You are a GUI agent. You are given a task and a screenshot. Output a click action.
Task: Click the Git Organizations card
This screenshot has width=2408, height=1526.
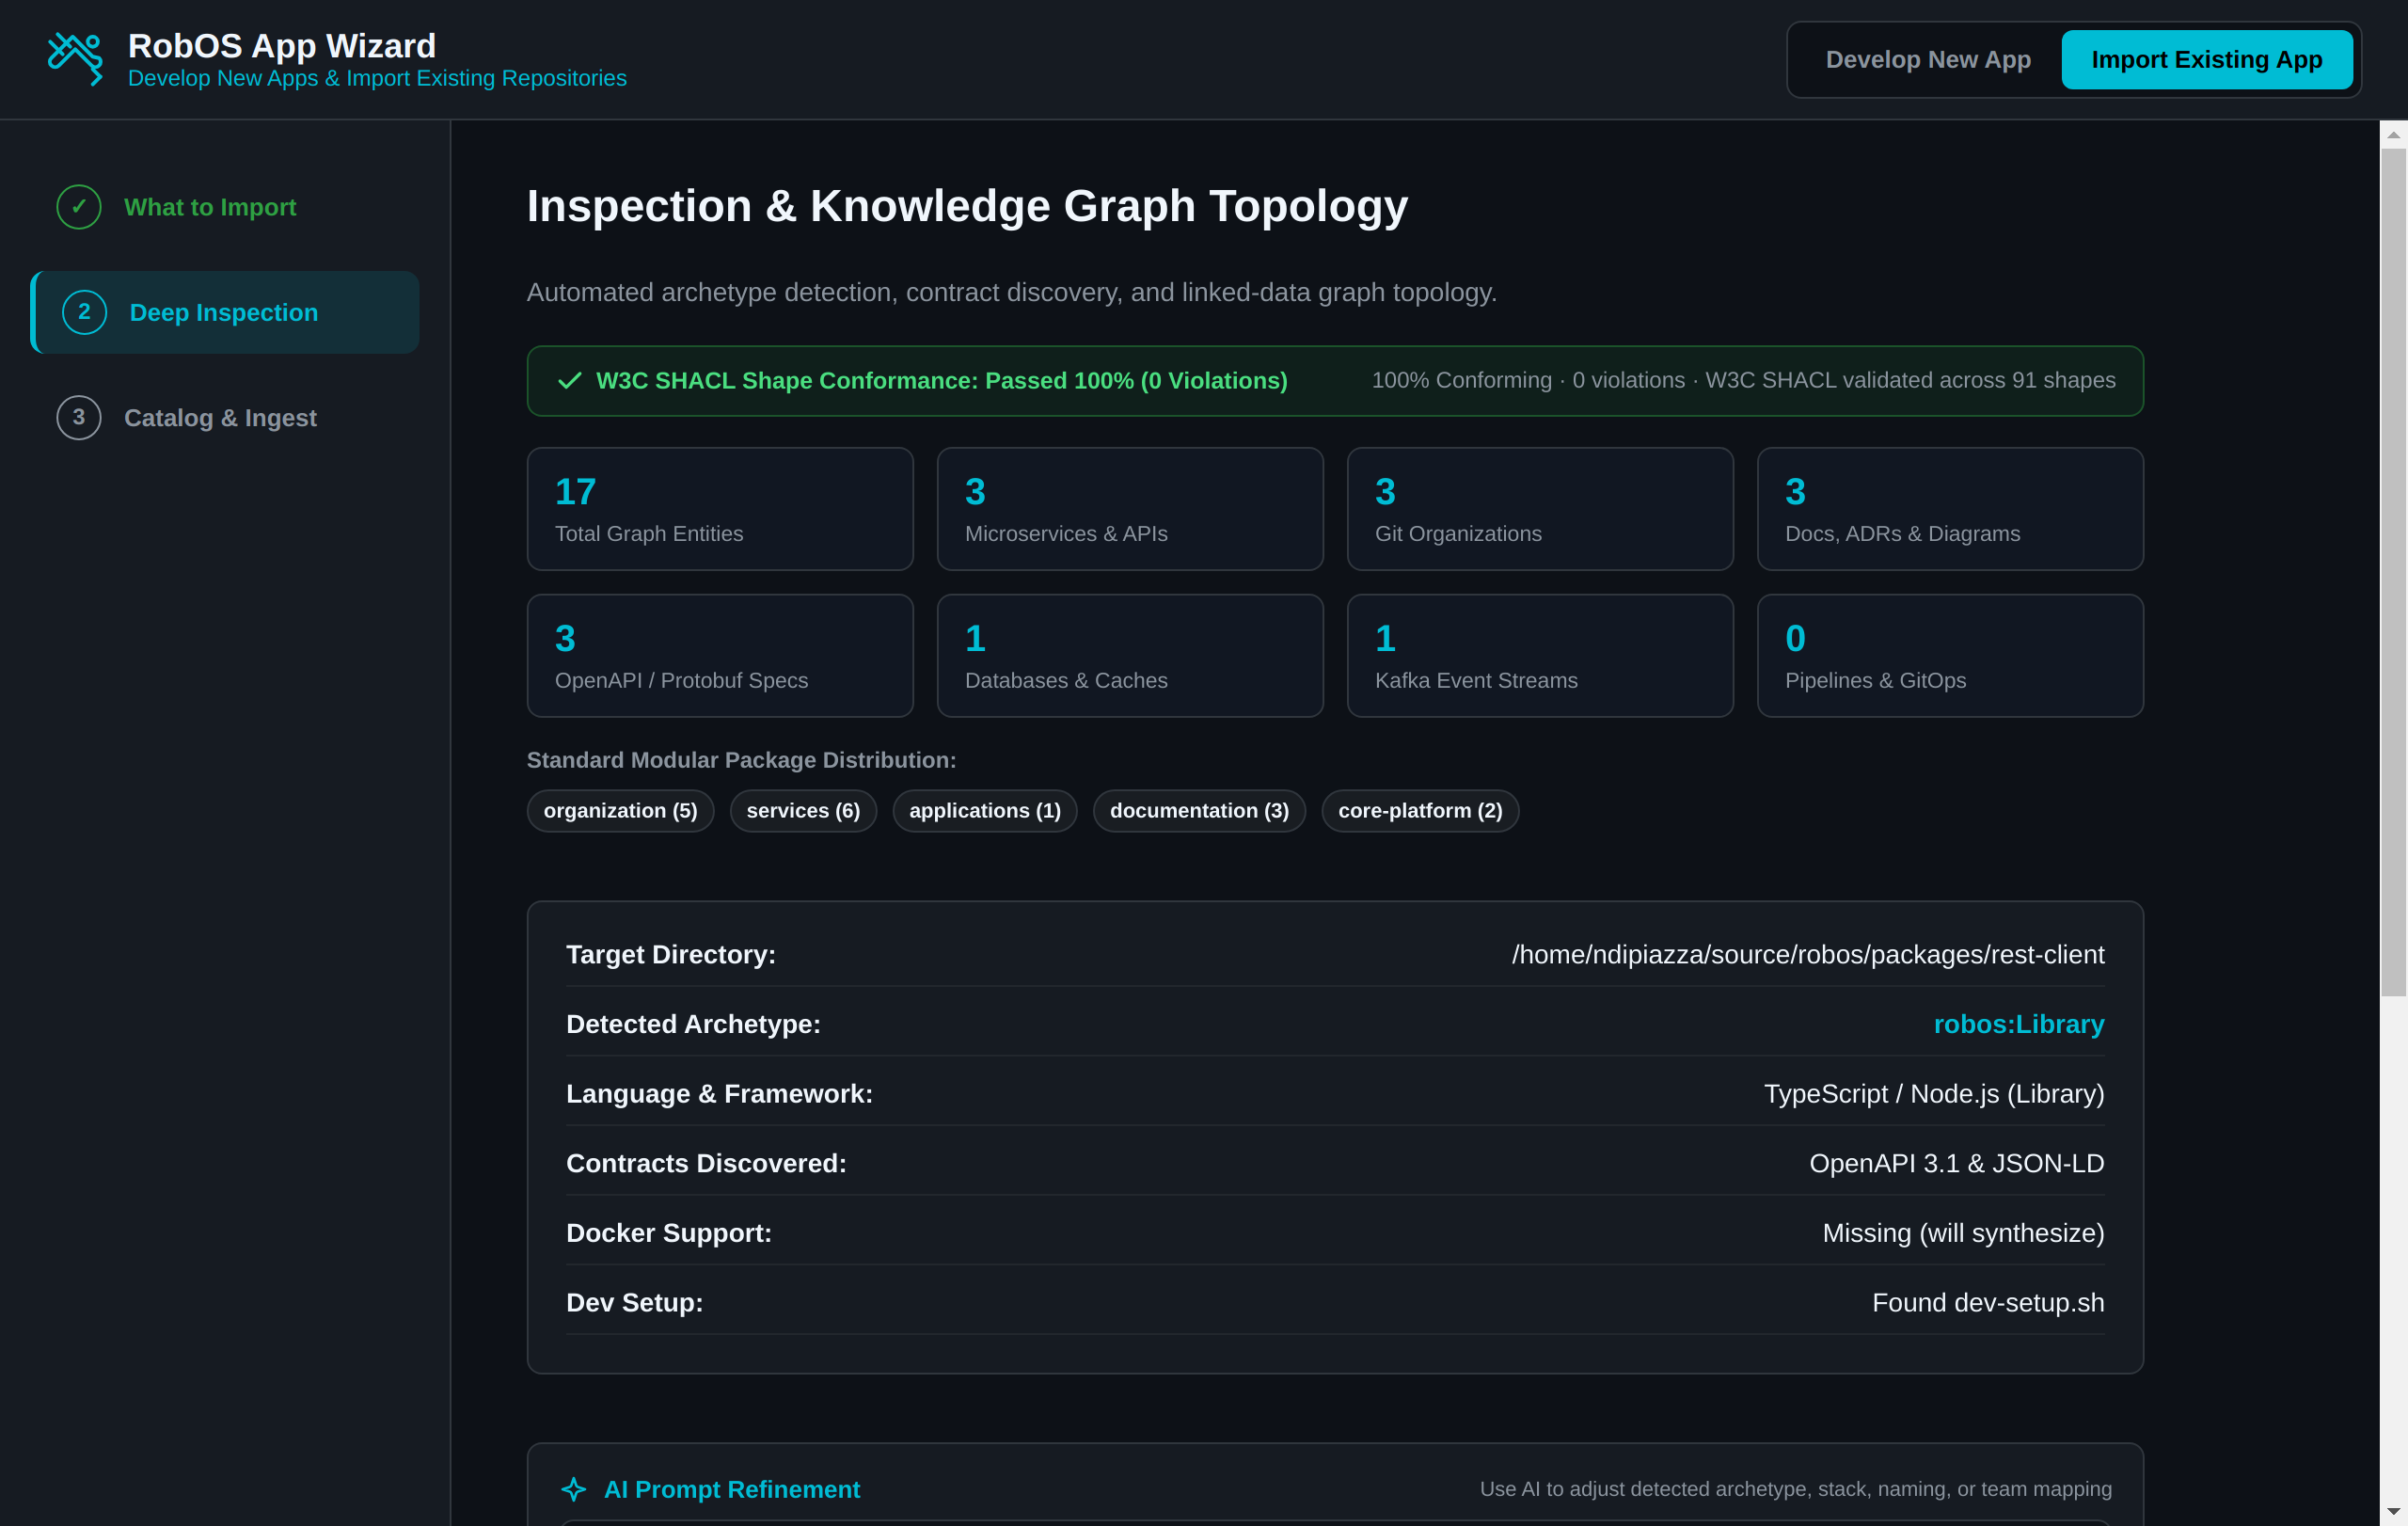tap(1540, 509)
